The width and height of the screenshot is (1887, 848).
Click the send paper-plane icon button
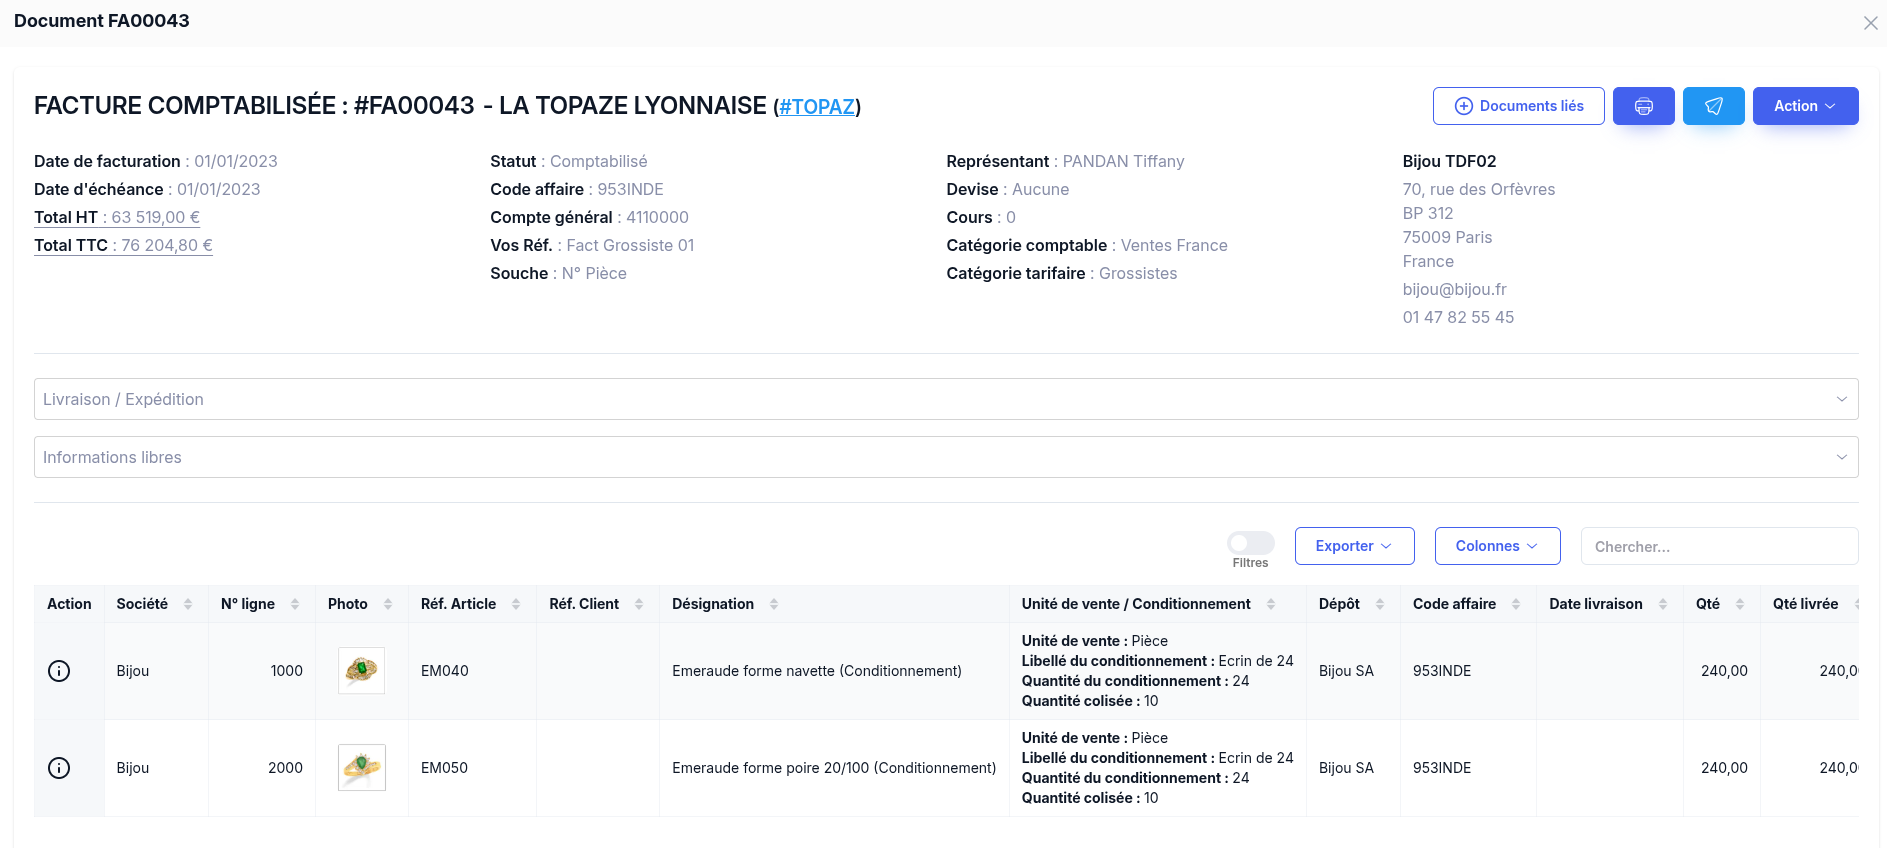(x=1713, y=106)
